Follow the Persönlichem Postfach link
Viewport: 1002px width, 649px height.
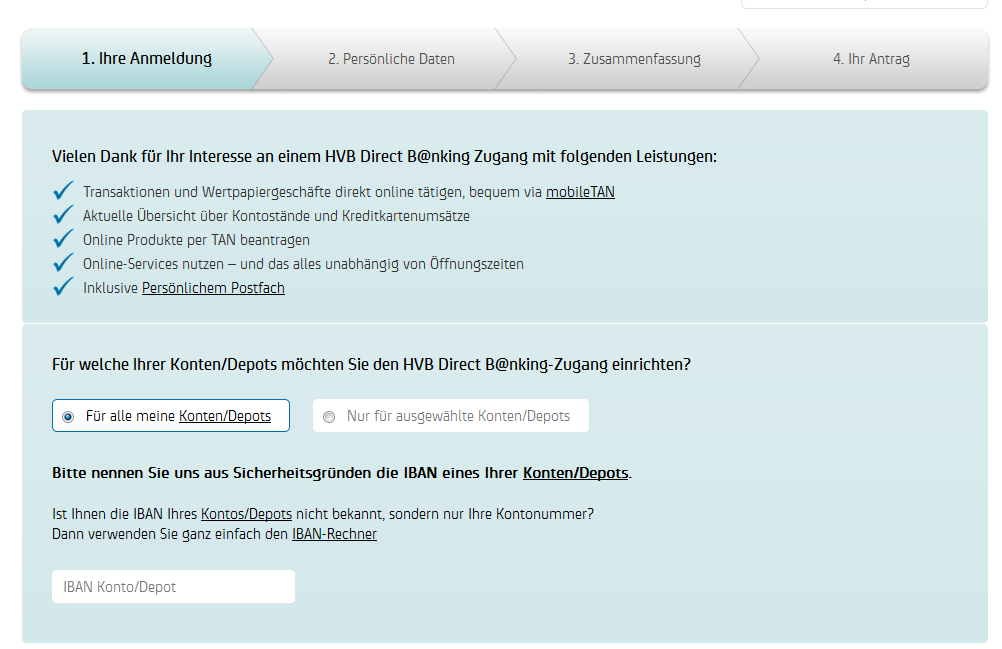click(x=213, y=288)
